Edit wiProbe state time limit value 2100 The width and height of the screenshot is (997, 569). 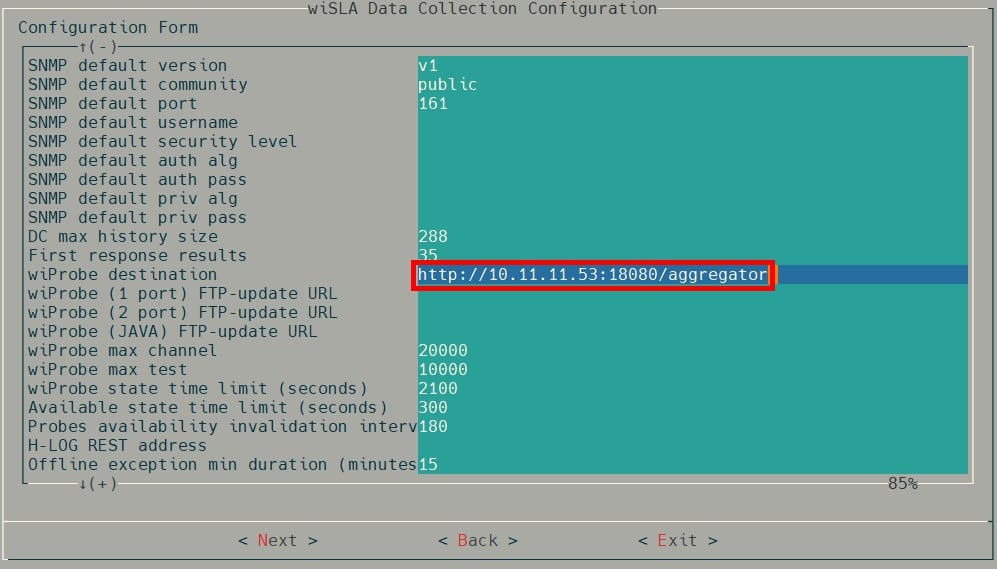pos(692,388)
